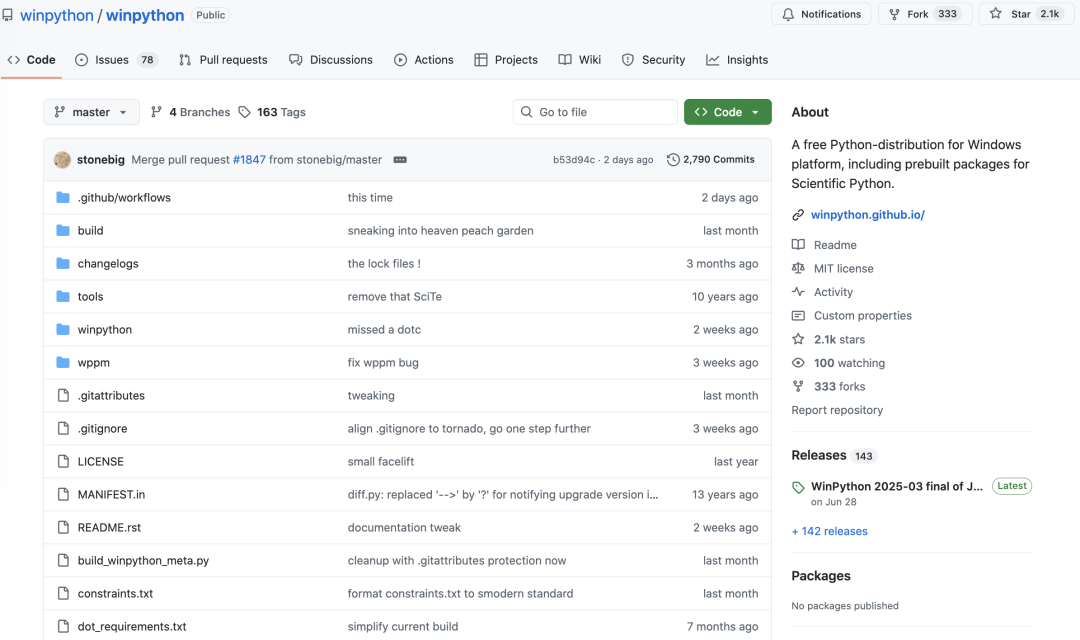This screenshot has width=1080, height=640.
Task: Click the + 142 releases link
Action: click(x=829, y=531)
